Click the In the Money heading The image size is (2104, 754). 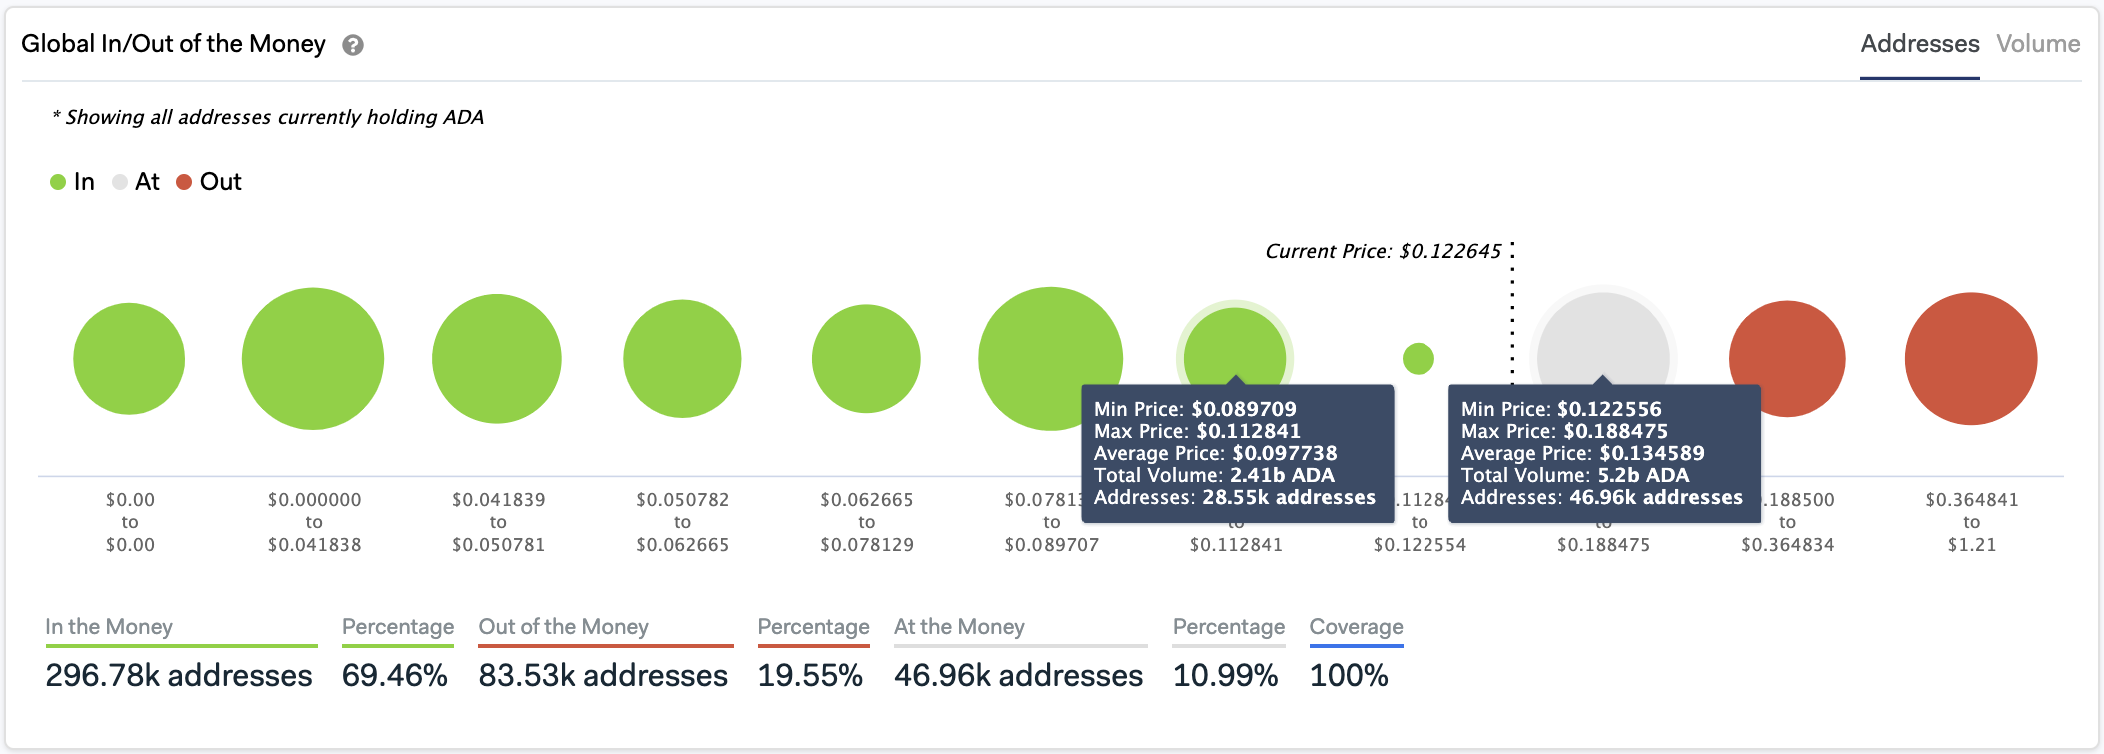point(109,627)
